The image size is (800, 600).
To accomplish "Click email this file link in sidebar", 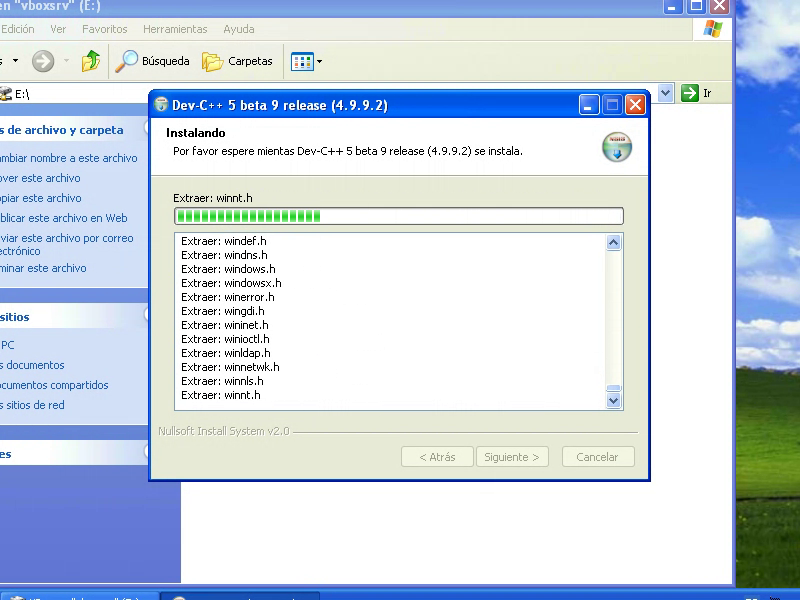I will click(x=66, y=244).
